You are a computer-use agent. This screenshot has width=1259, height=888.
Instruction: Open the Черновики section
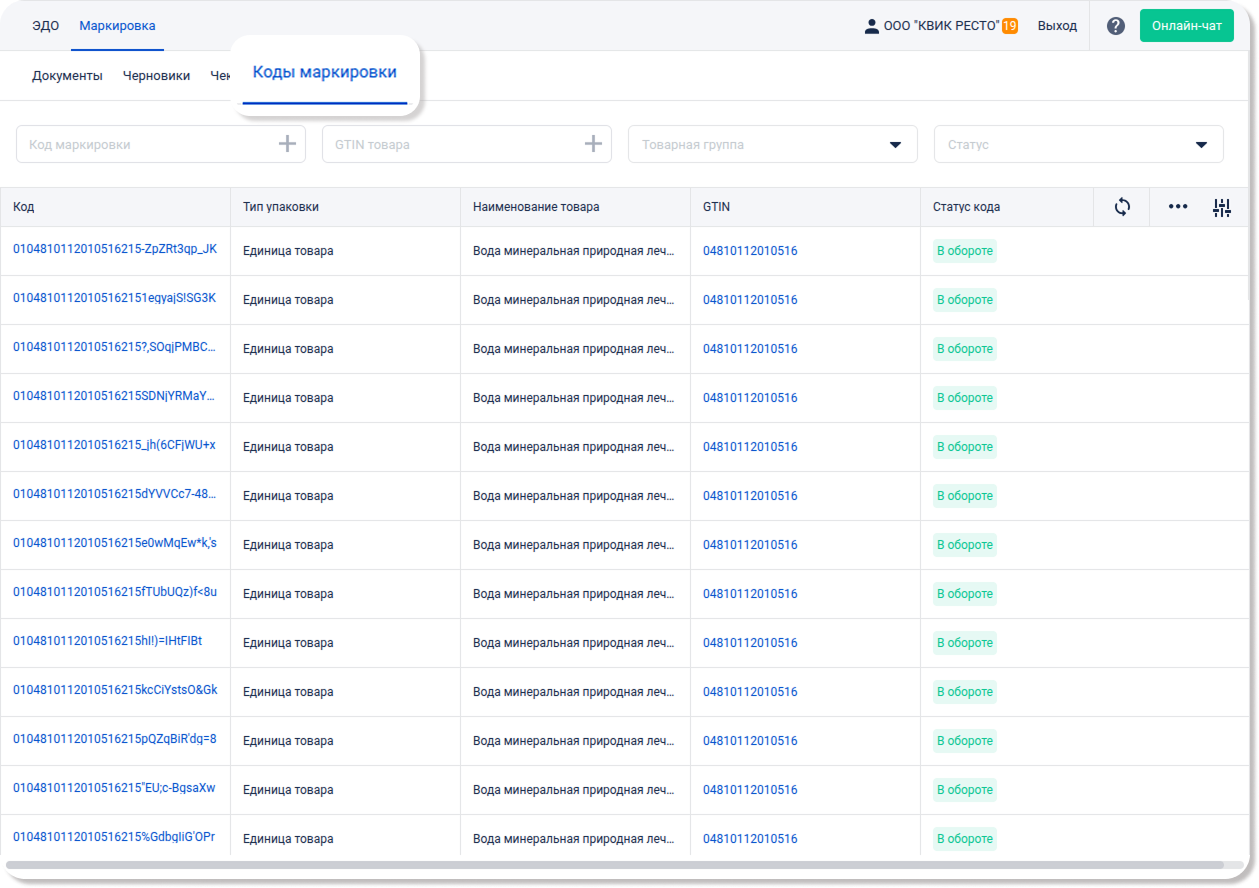(x=156, y=75)
